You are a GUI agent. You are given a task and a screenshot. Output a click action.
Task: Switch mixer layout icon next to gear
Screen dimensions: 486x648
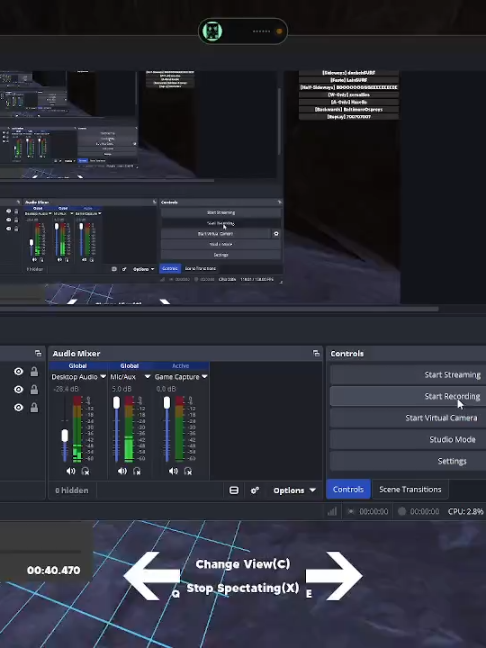point(234,490)
